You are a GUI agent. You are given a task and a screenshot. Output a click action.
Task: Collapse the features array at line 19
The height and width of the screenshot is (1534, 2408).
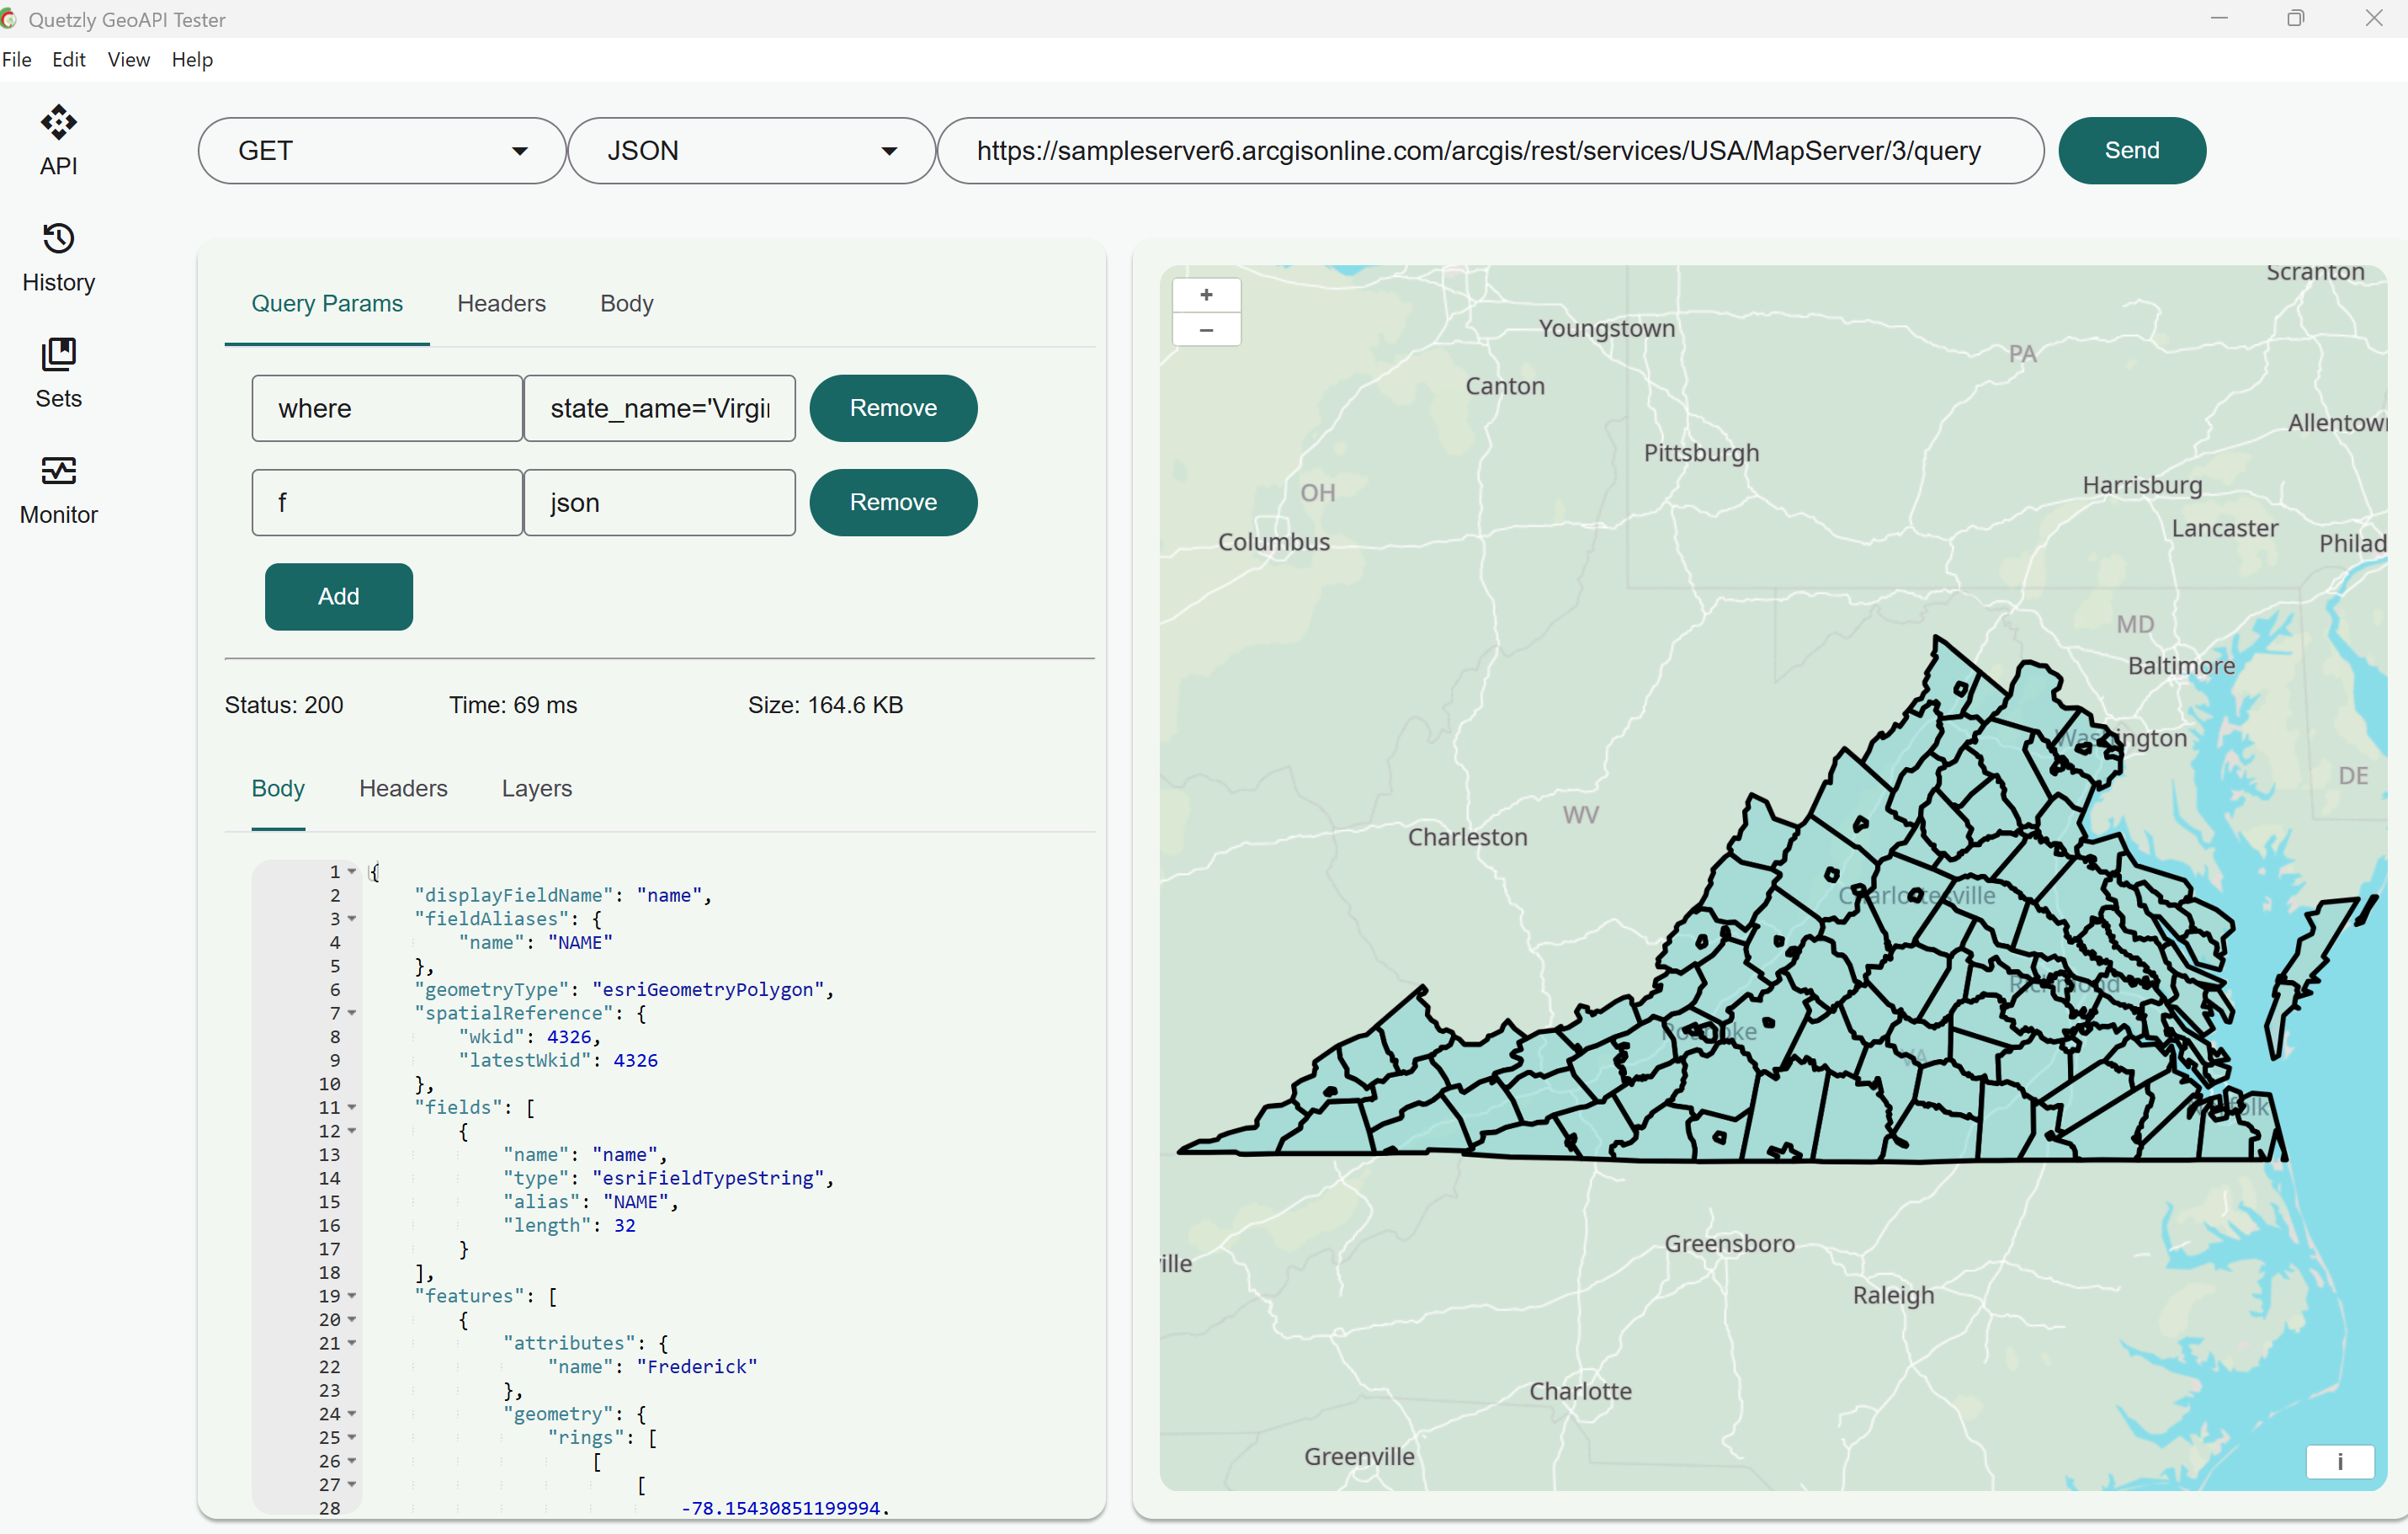pyautogui.click(x=352, y=1296)
